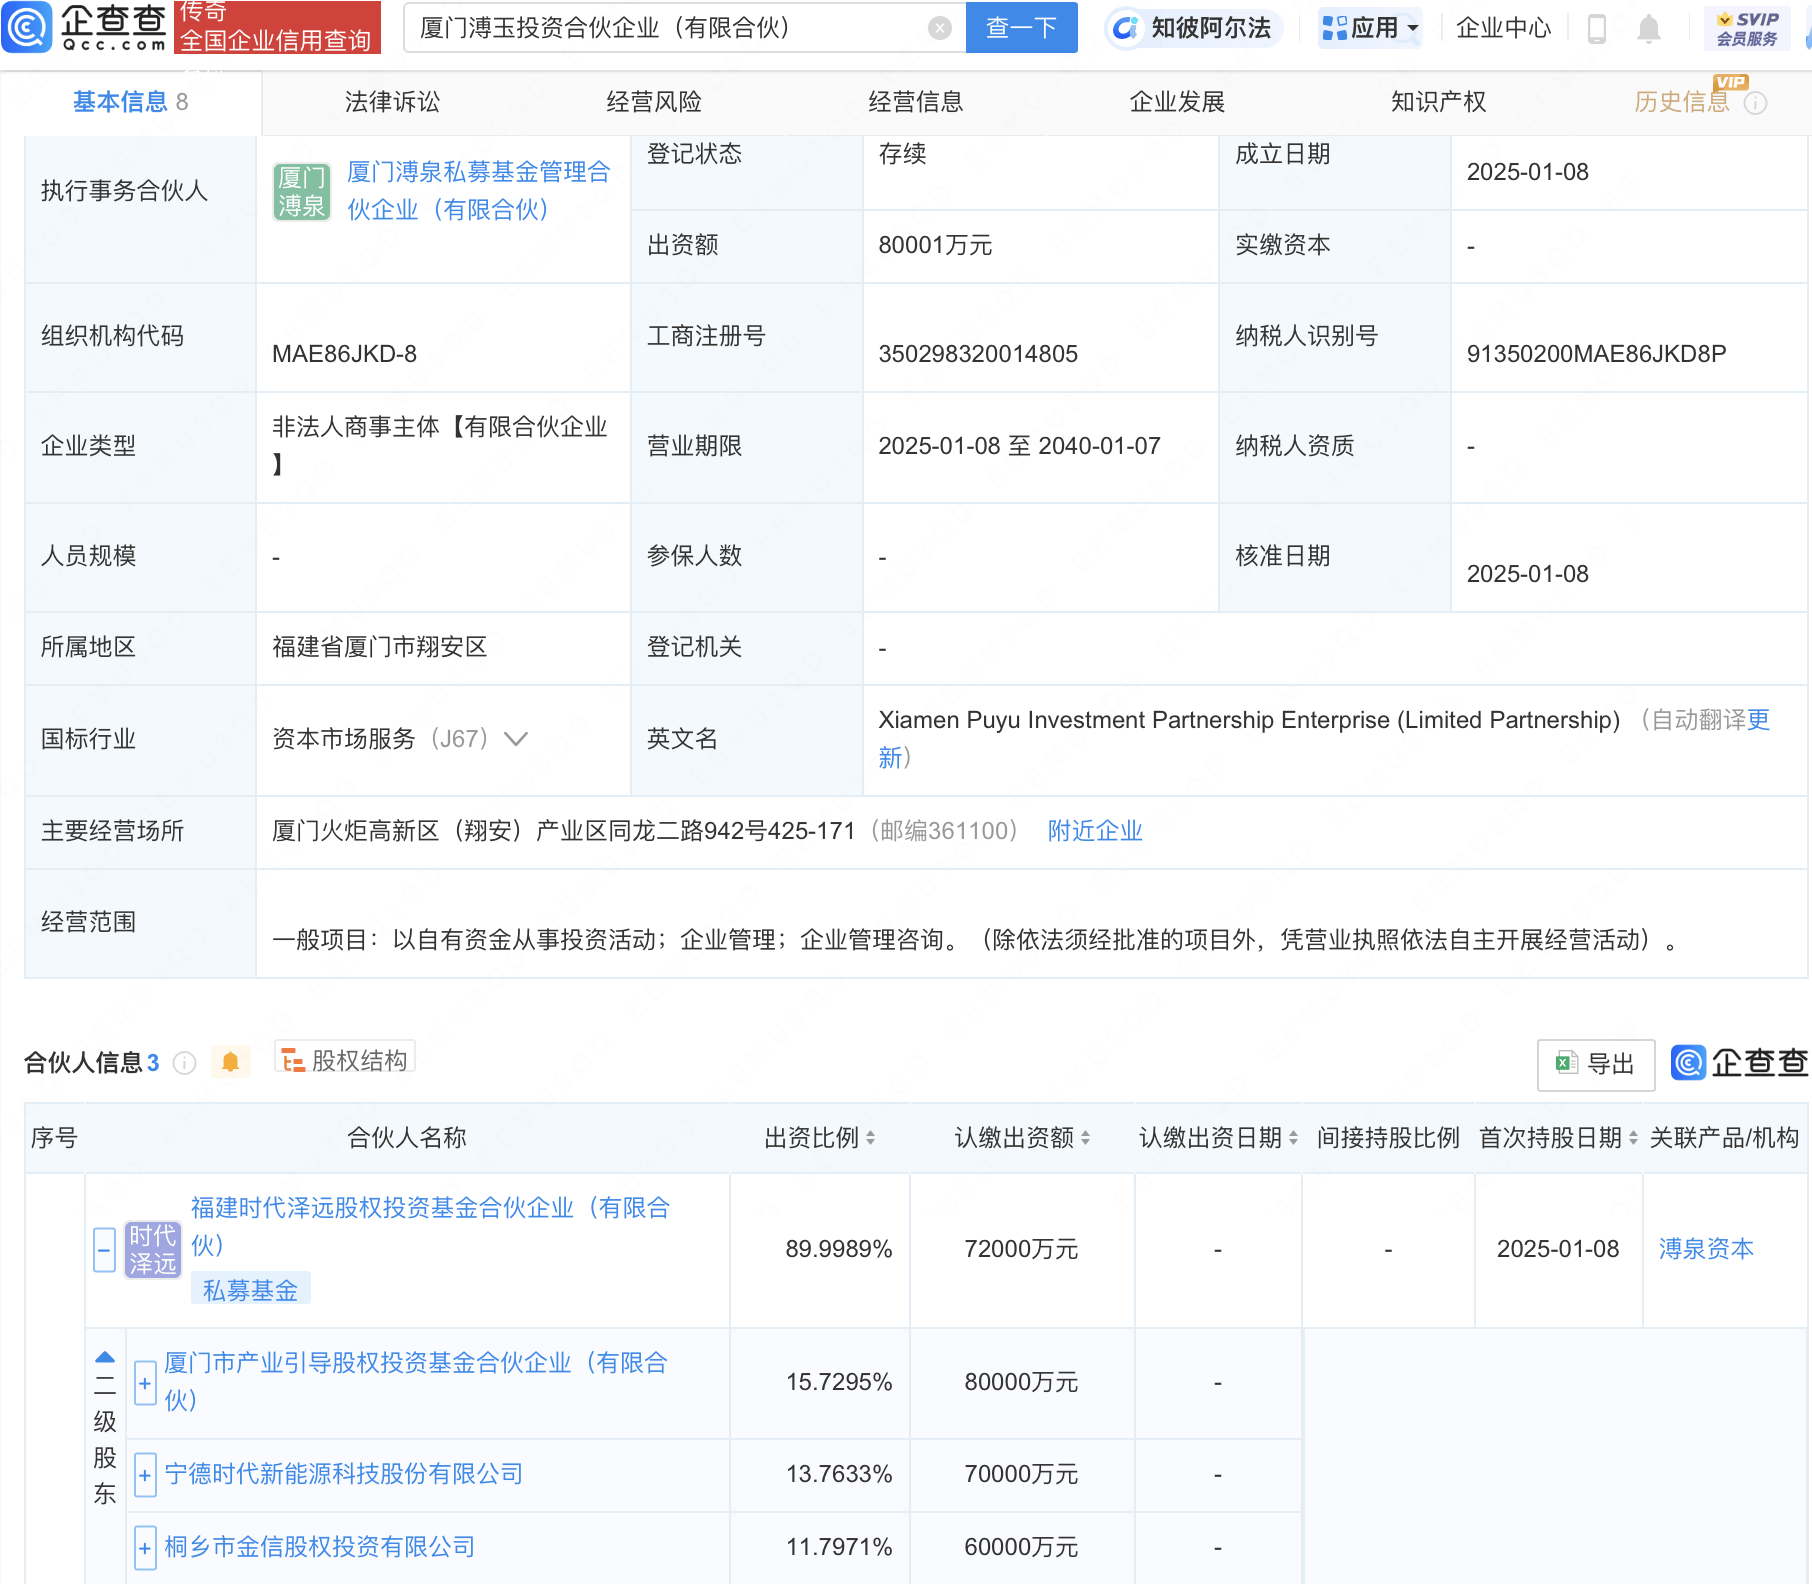Switch to the 法律诉讼 tab
This screenshot has width=1812, height=1584.
[x=392, y=102]
